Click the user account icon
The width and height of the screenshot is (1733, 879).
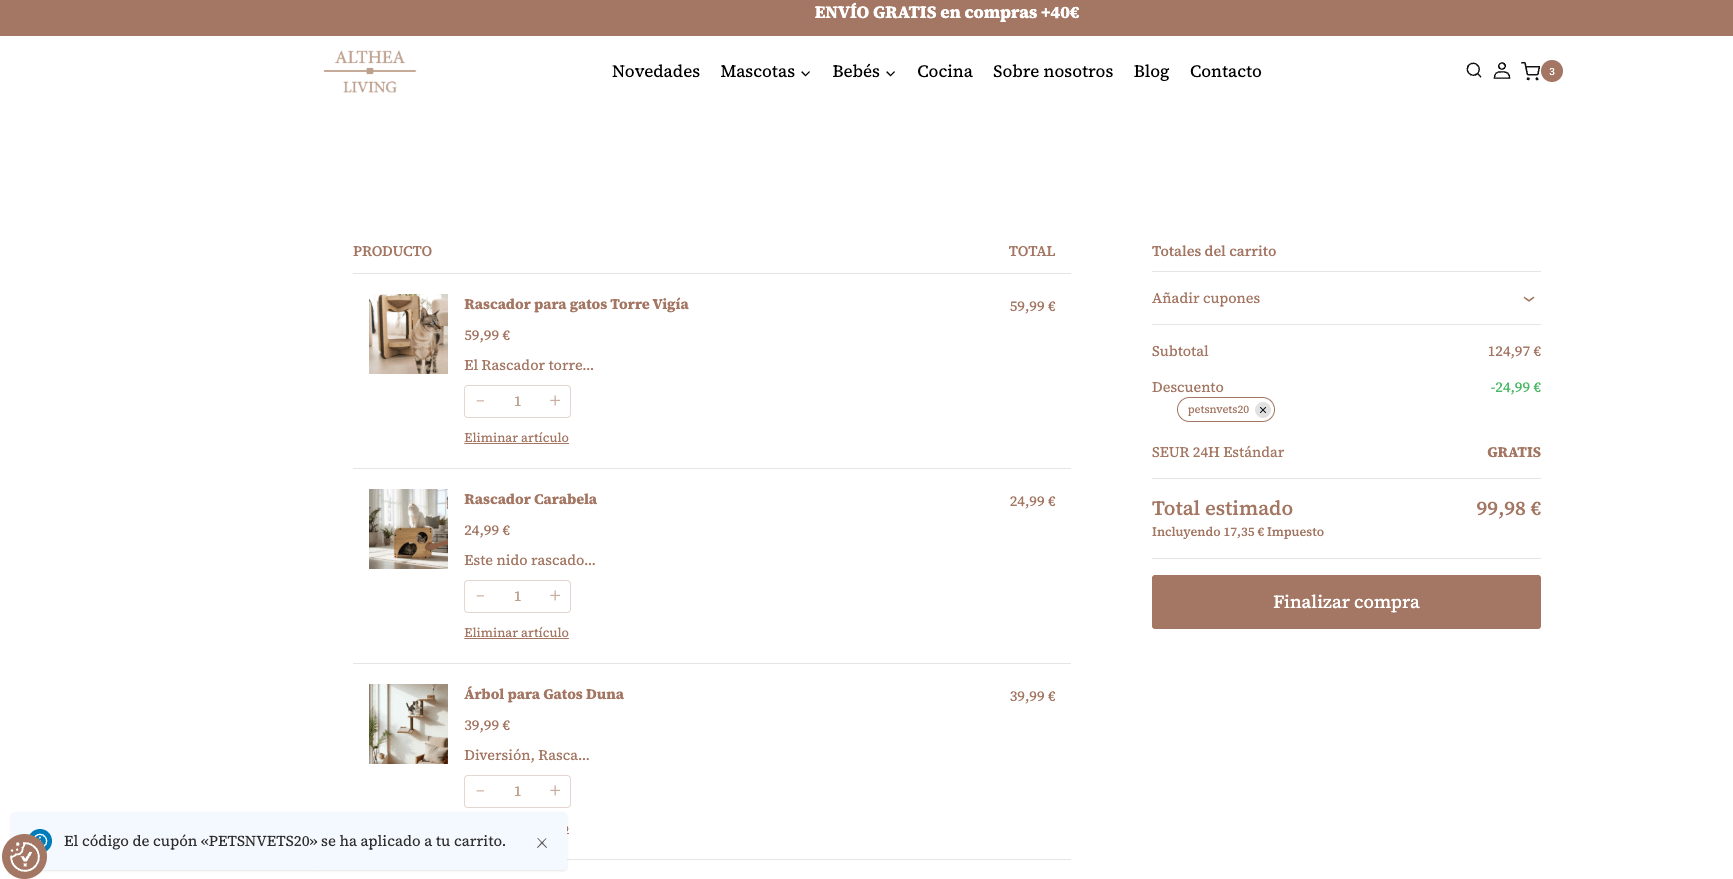(x=1501, y=71)
